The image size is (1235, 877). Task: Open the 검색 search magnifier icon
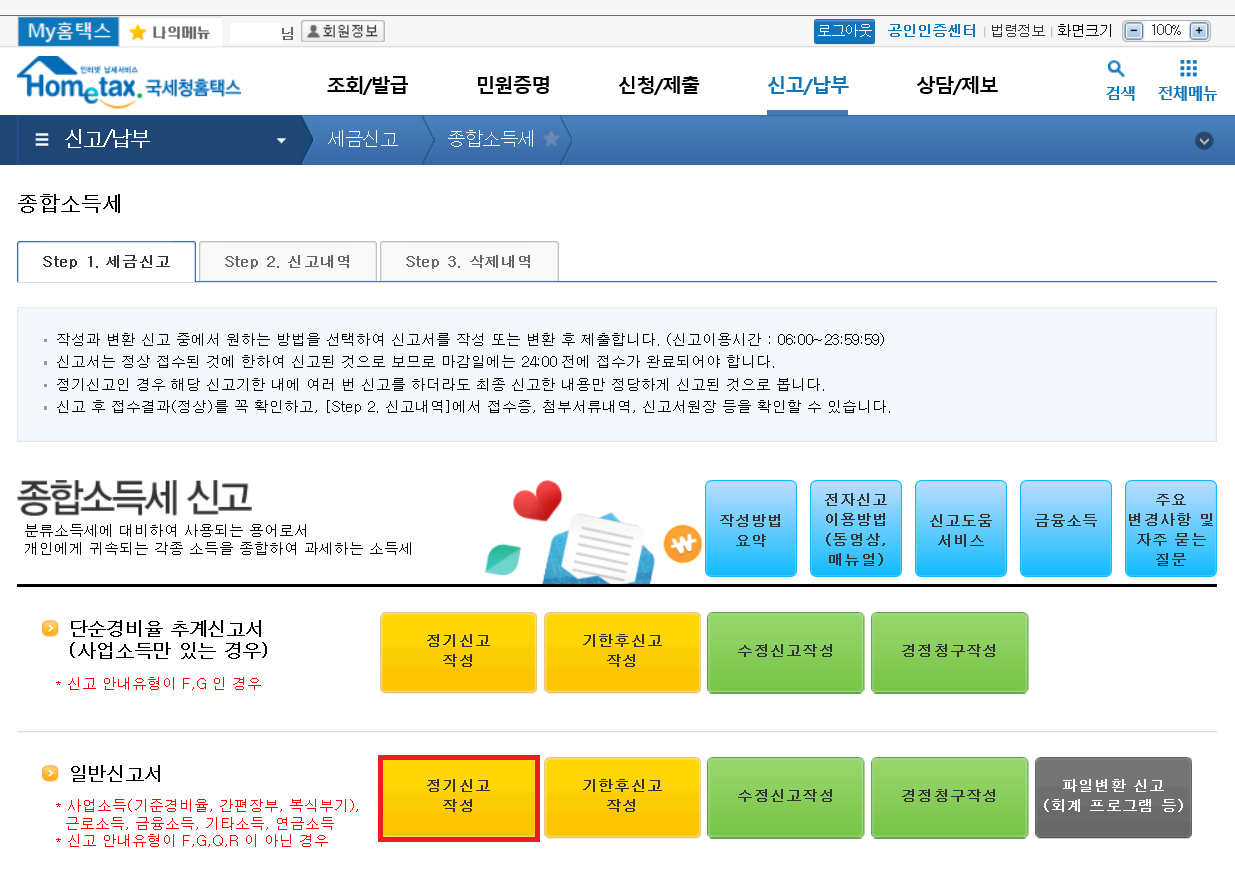[x=1116, y=69]
